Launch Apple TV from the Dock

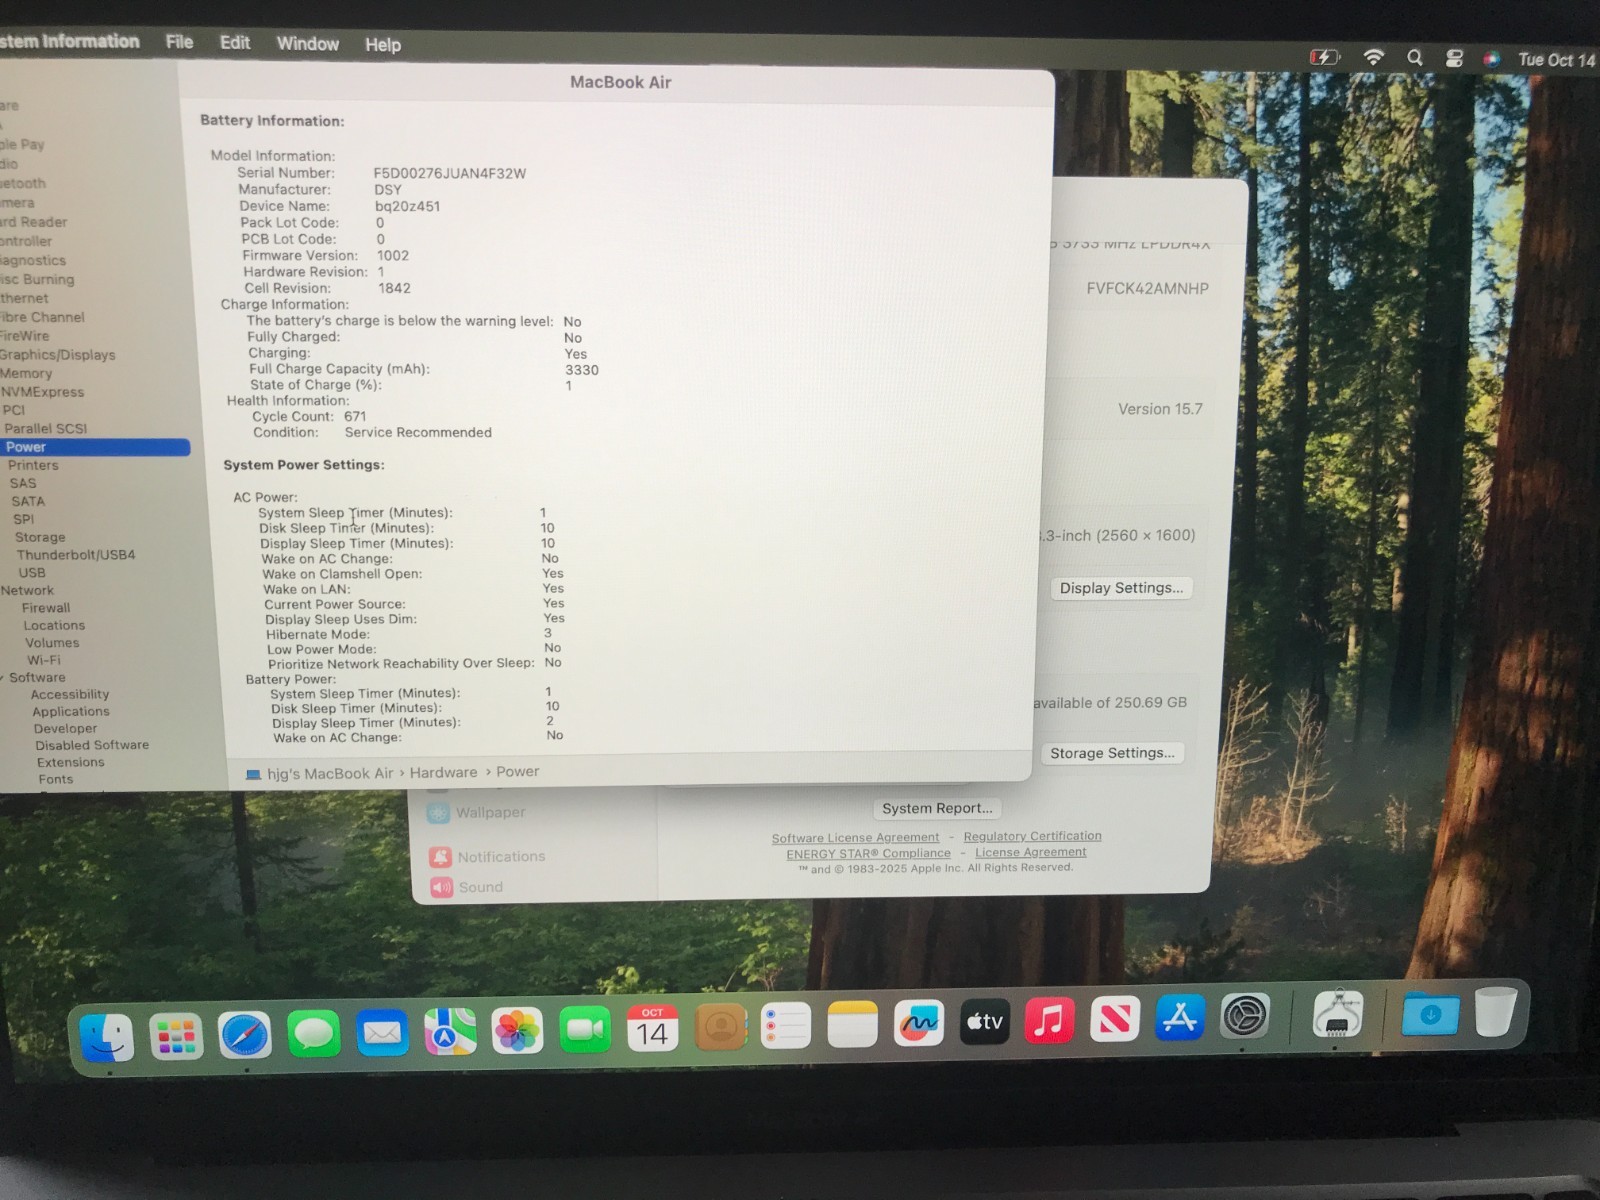coord(985,1021)
